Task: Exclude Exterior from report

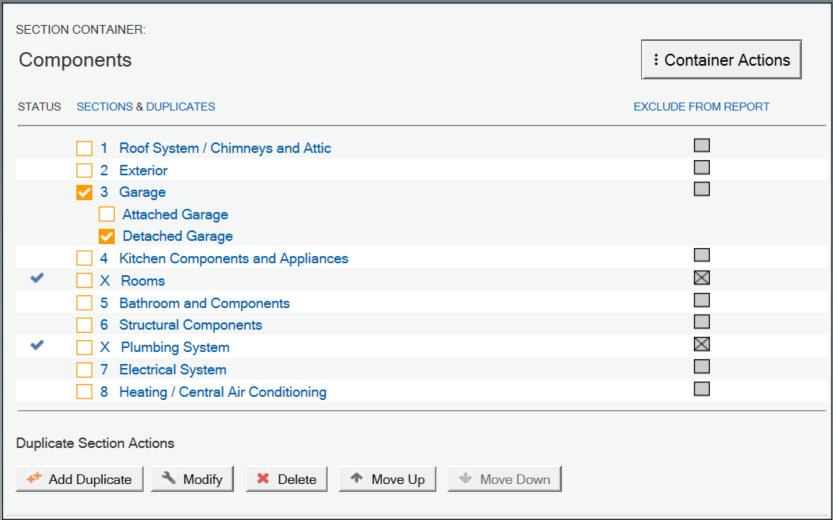Action: [702, 167]
